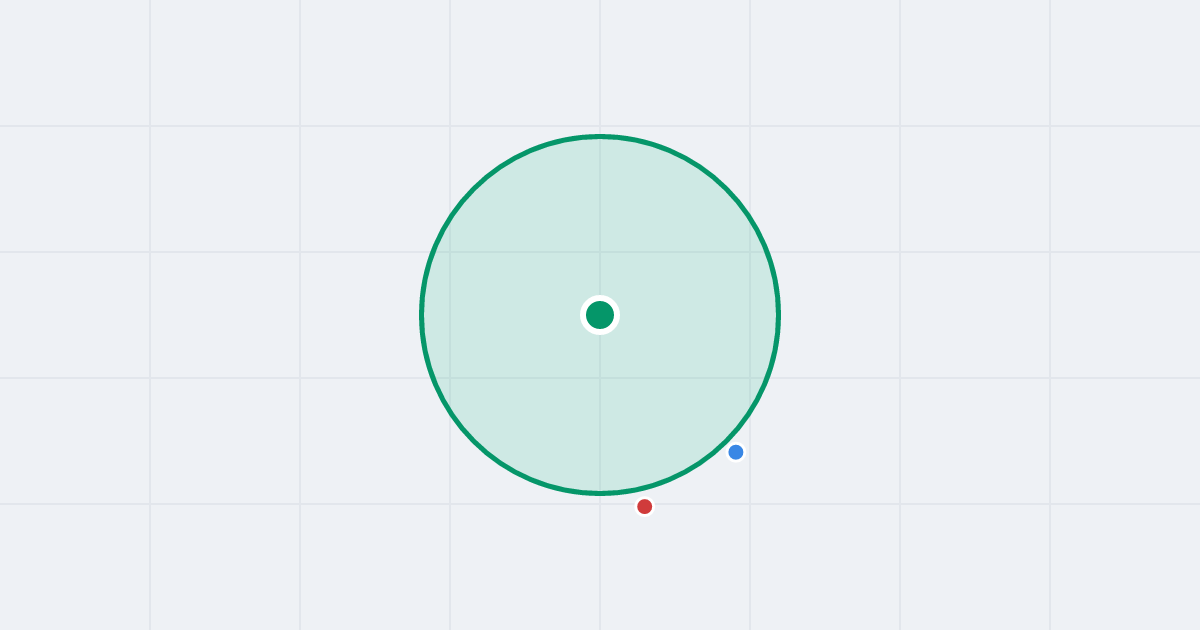This screenshot has width=1200, height=630.
Task: Click the green center point marker
Action: click(x=600, y=315)
